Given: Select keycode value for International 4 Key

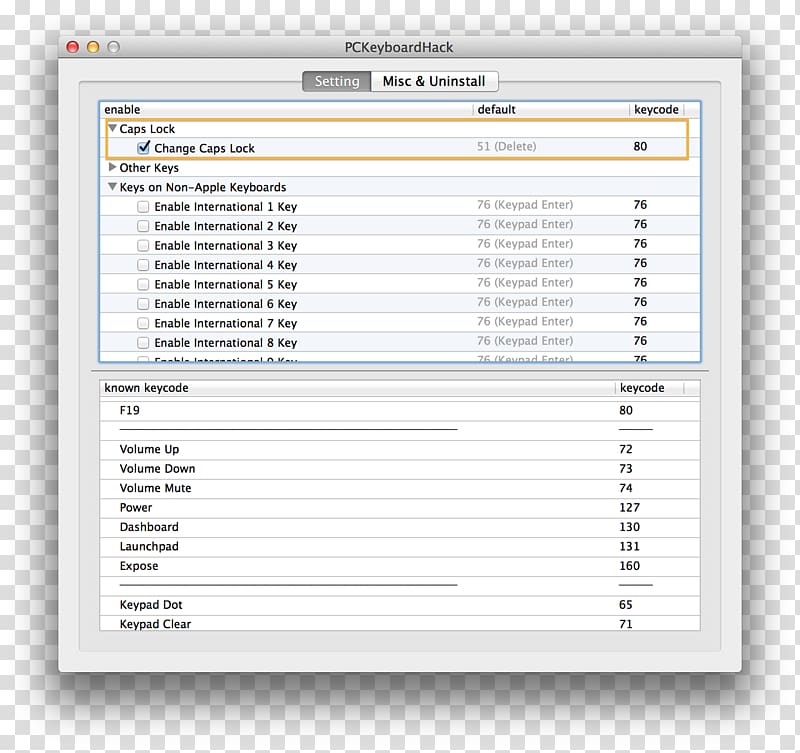Looking at the screenshot, I should click(640, 263).
